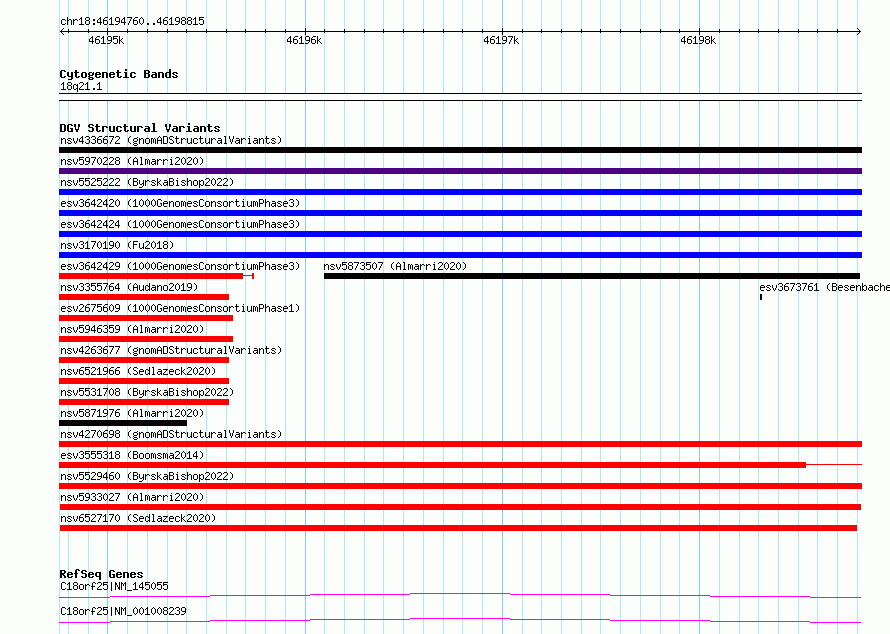Click the red bar under nsv4270698
This screenshot has height=634, width=890.
(x=460, y=444)
